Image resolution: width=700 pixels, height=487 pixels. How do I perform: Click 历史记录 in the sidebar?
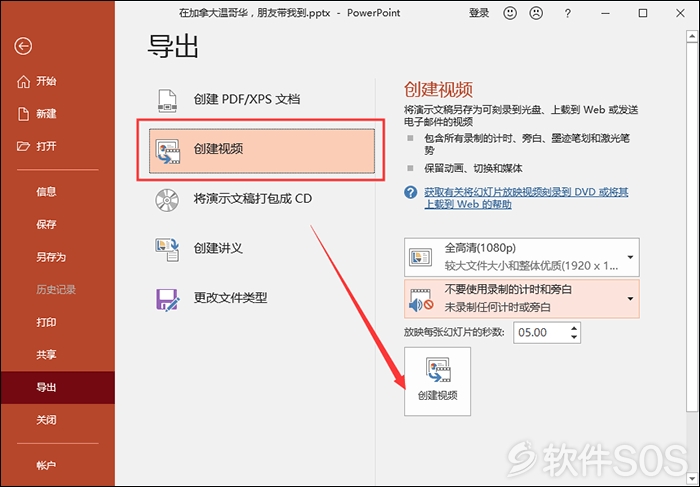click(58, 290)
